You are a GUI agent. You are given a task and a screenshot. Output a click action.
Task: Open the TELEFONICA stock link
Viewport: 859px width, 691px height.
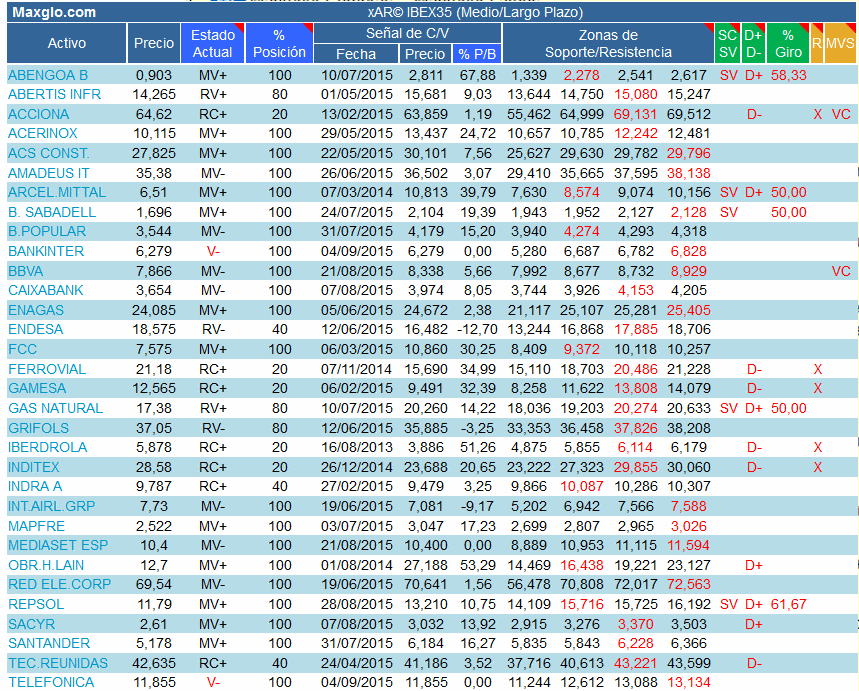pyautogui.click(x=51, y=682)
